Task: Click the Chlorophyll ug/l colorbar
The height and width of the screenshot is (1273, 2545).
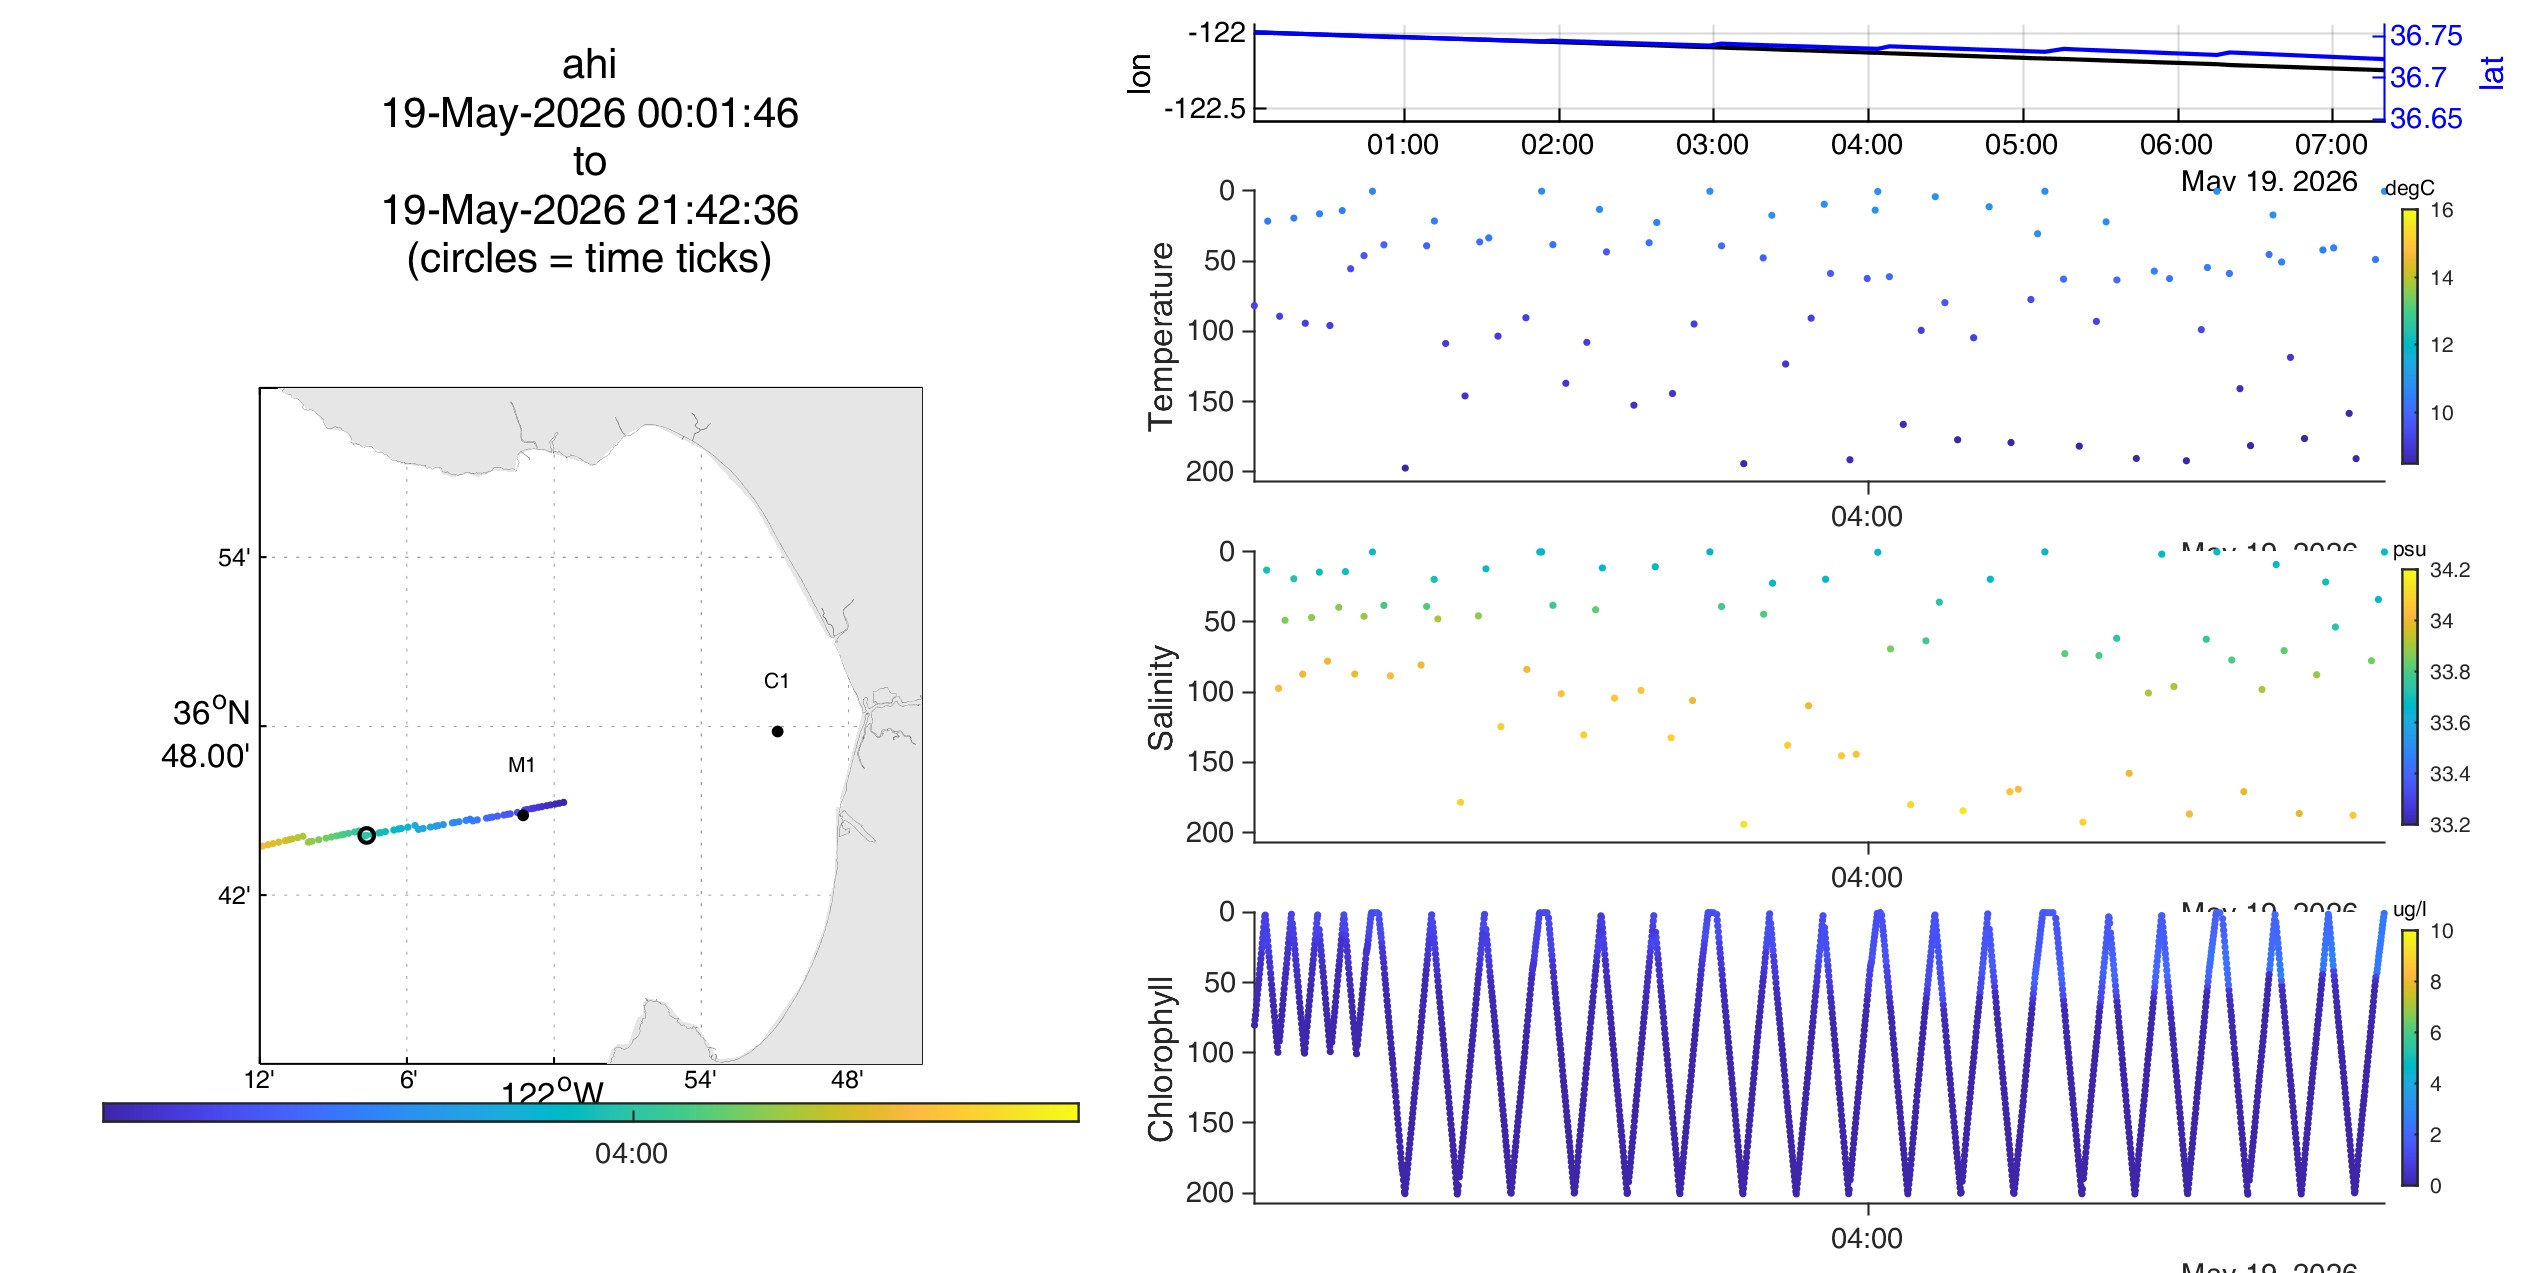Action: 2410,1058
